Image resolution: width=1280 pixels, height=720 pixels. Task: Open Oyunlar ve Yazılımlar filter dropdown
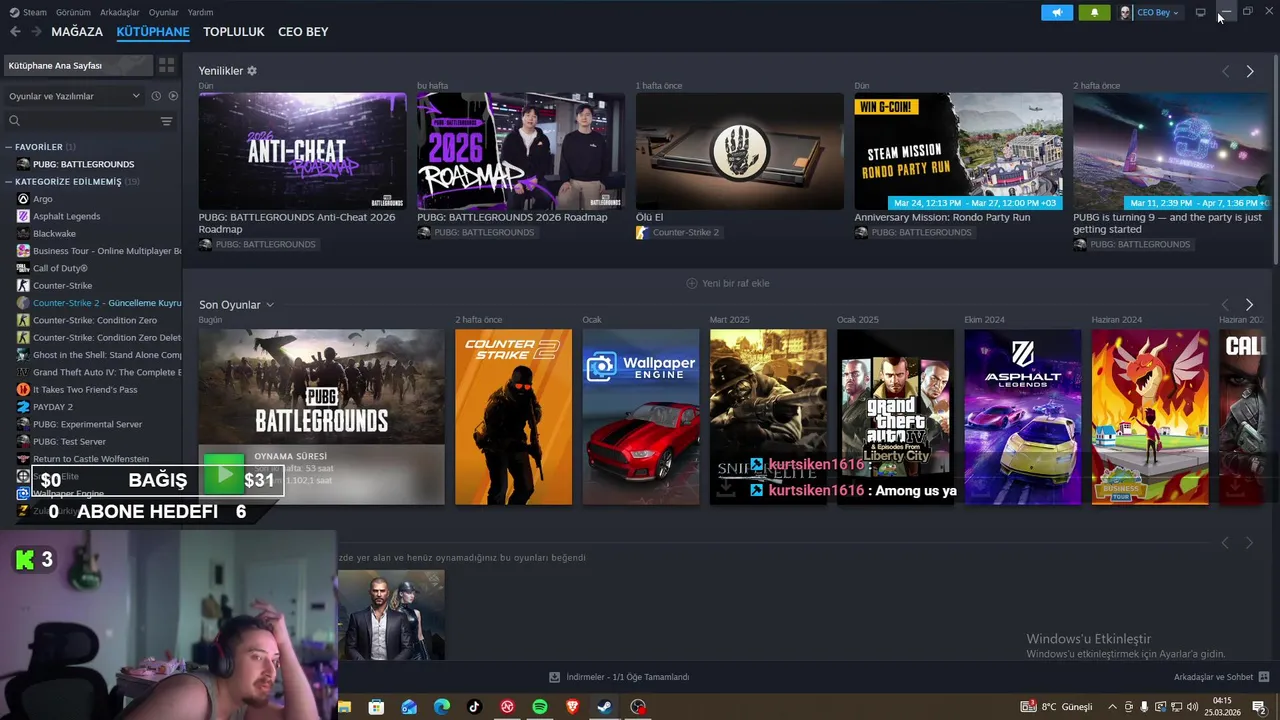(x=74, y=96)
